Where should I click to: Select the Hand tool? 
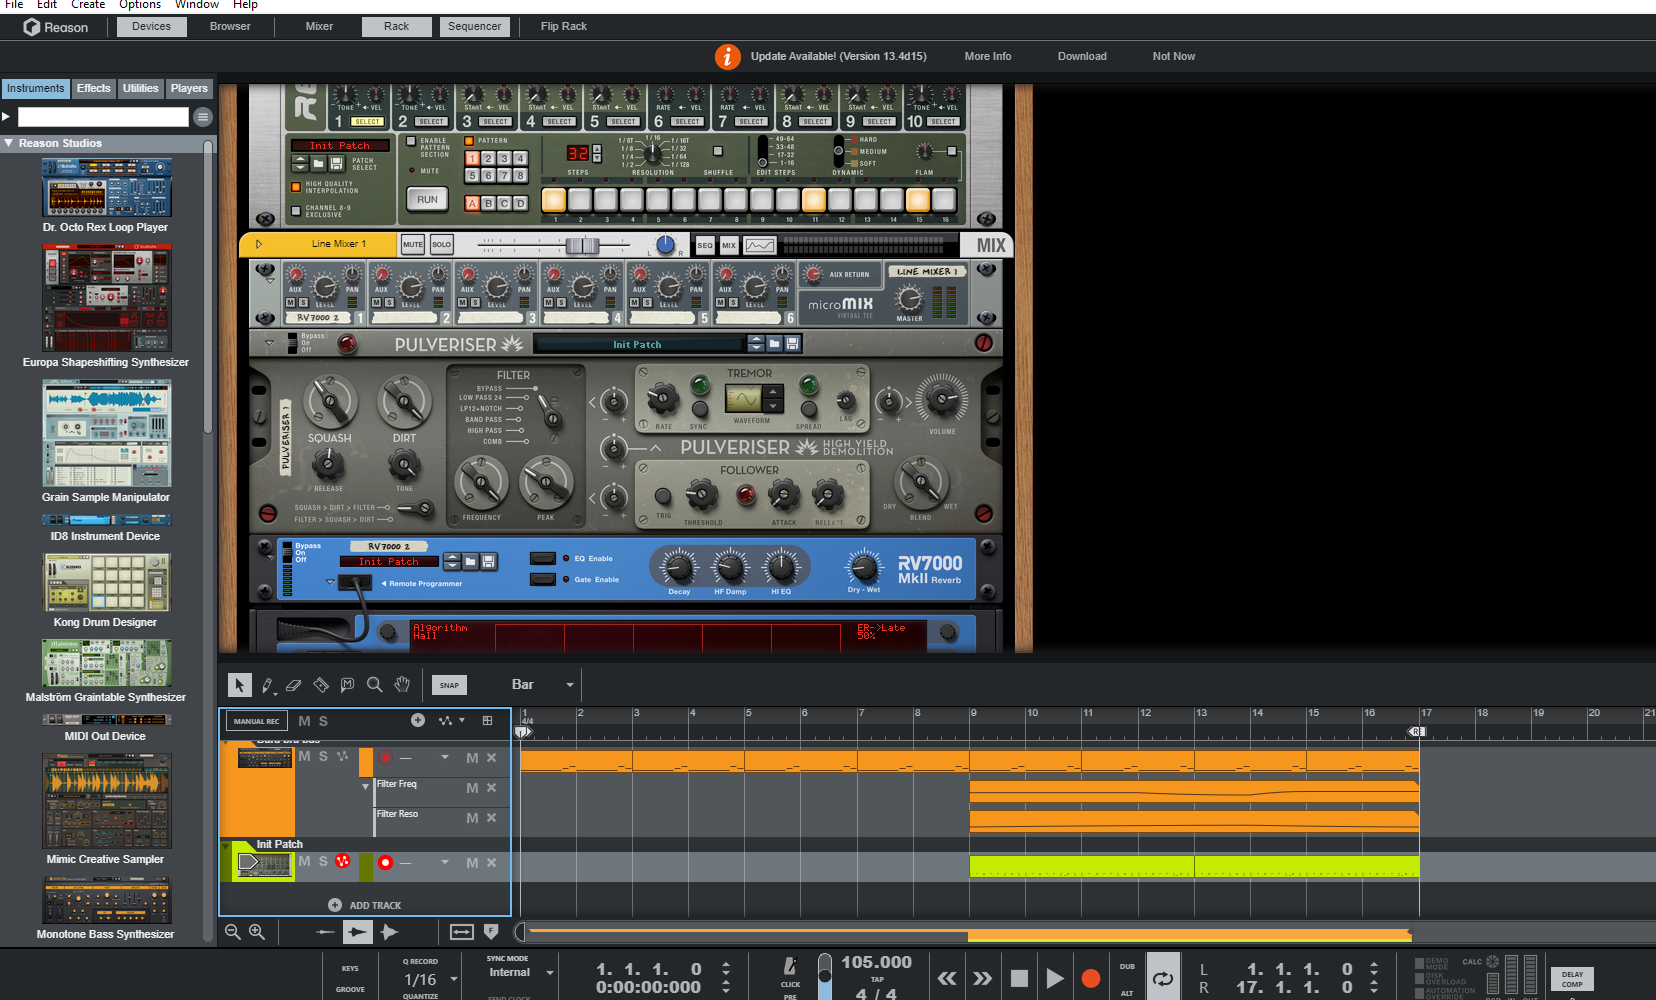pyautogui.click(x=402, y=685)
